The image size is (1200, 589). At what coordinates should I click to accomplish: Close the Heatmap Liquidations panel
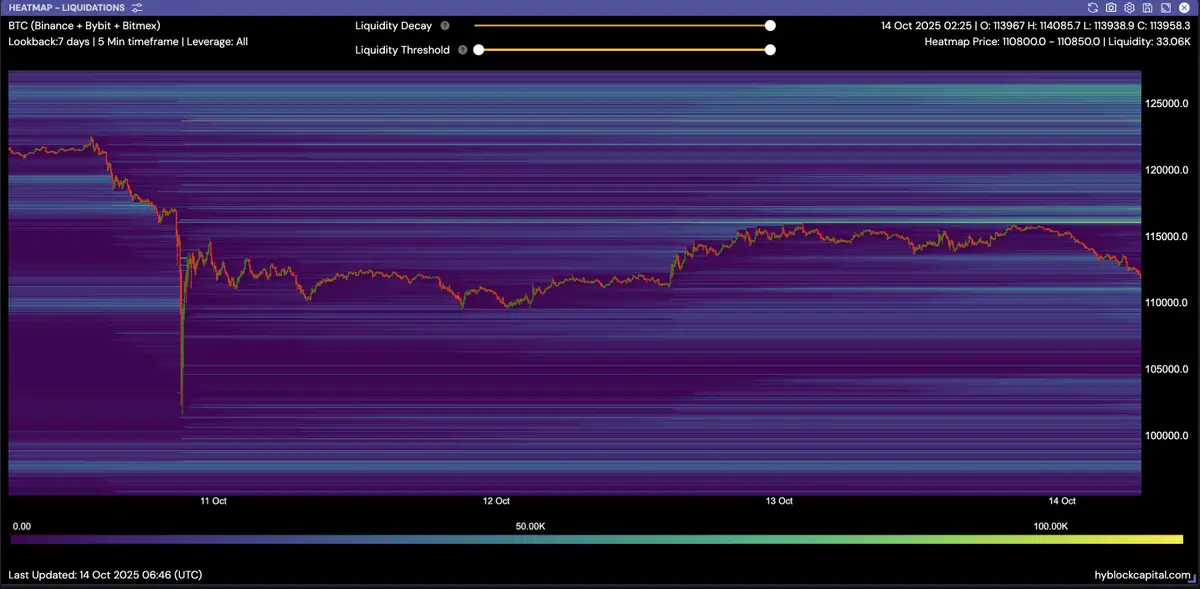[1183, 7]
